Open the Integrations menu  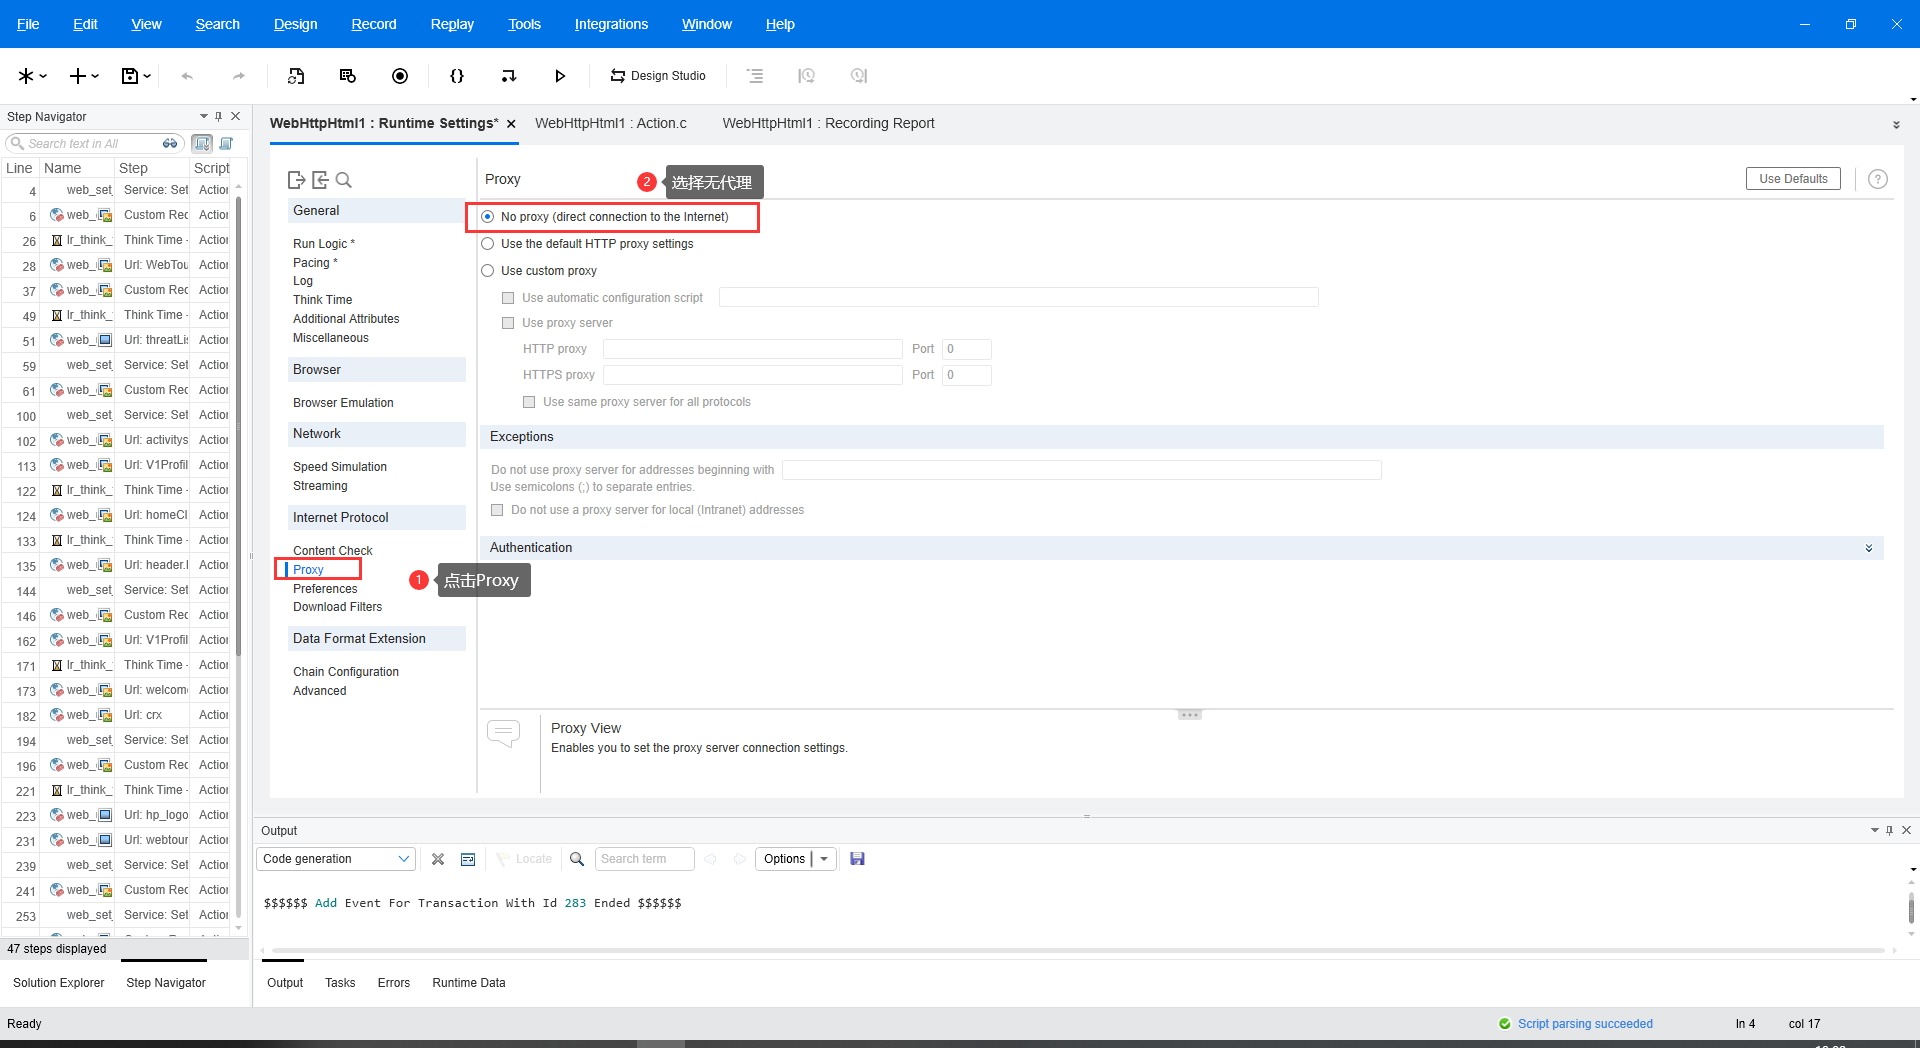[x=611, y=24]
